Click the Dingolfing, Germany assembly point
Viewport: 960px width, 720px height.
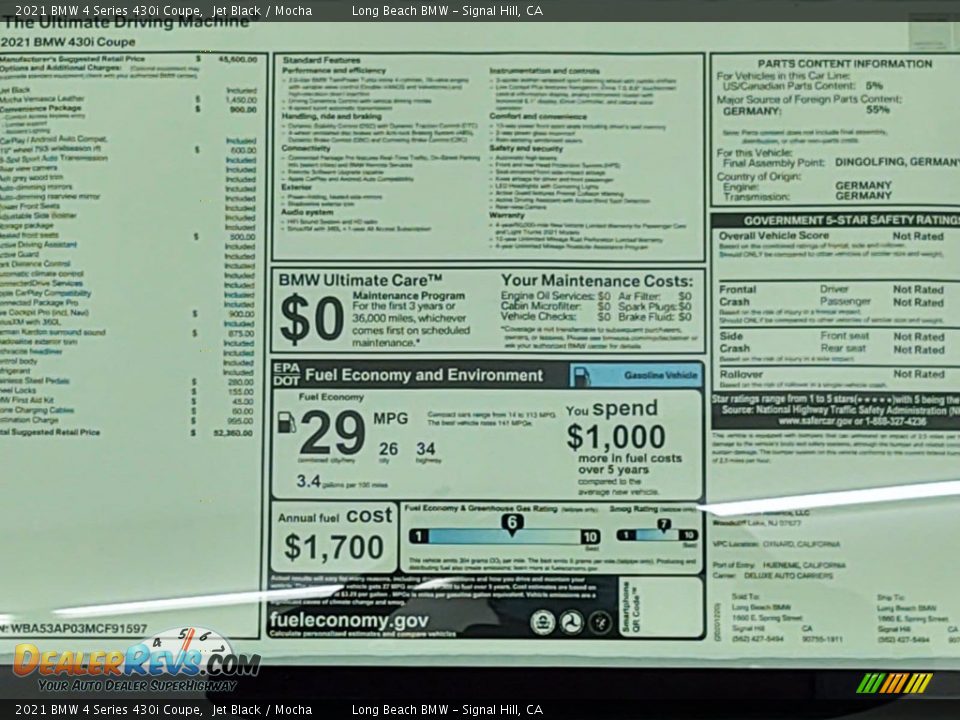click(x=897, y=162)
